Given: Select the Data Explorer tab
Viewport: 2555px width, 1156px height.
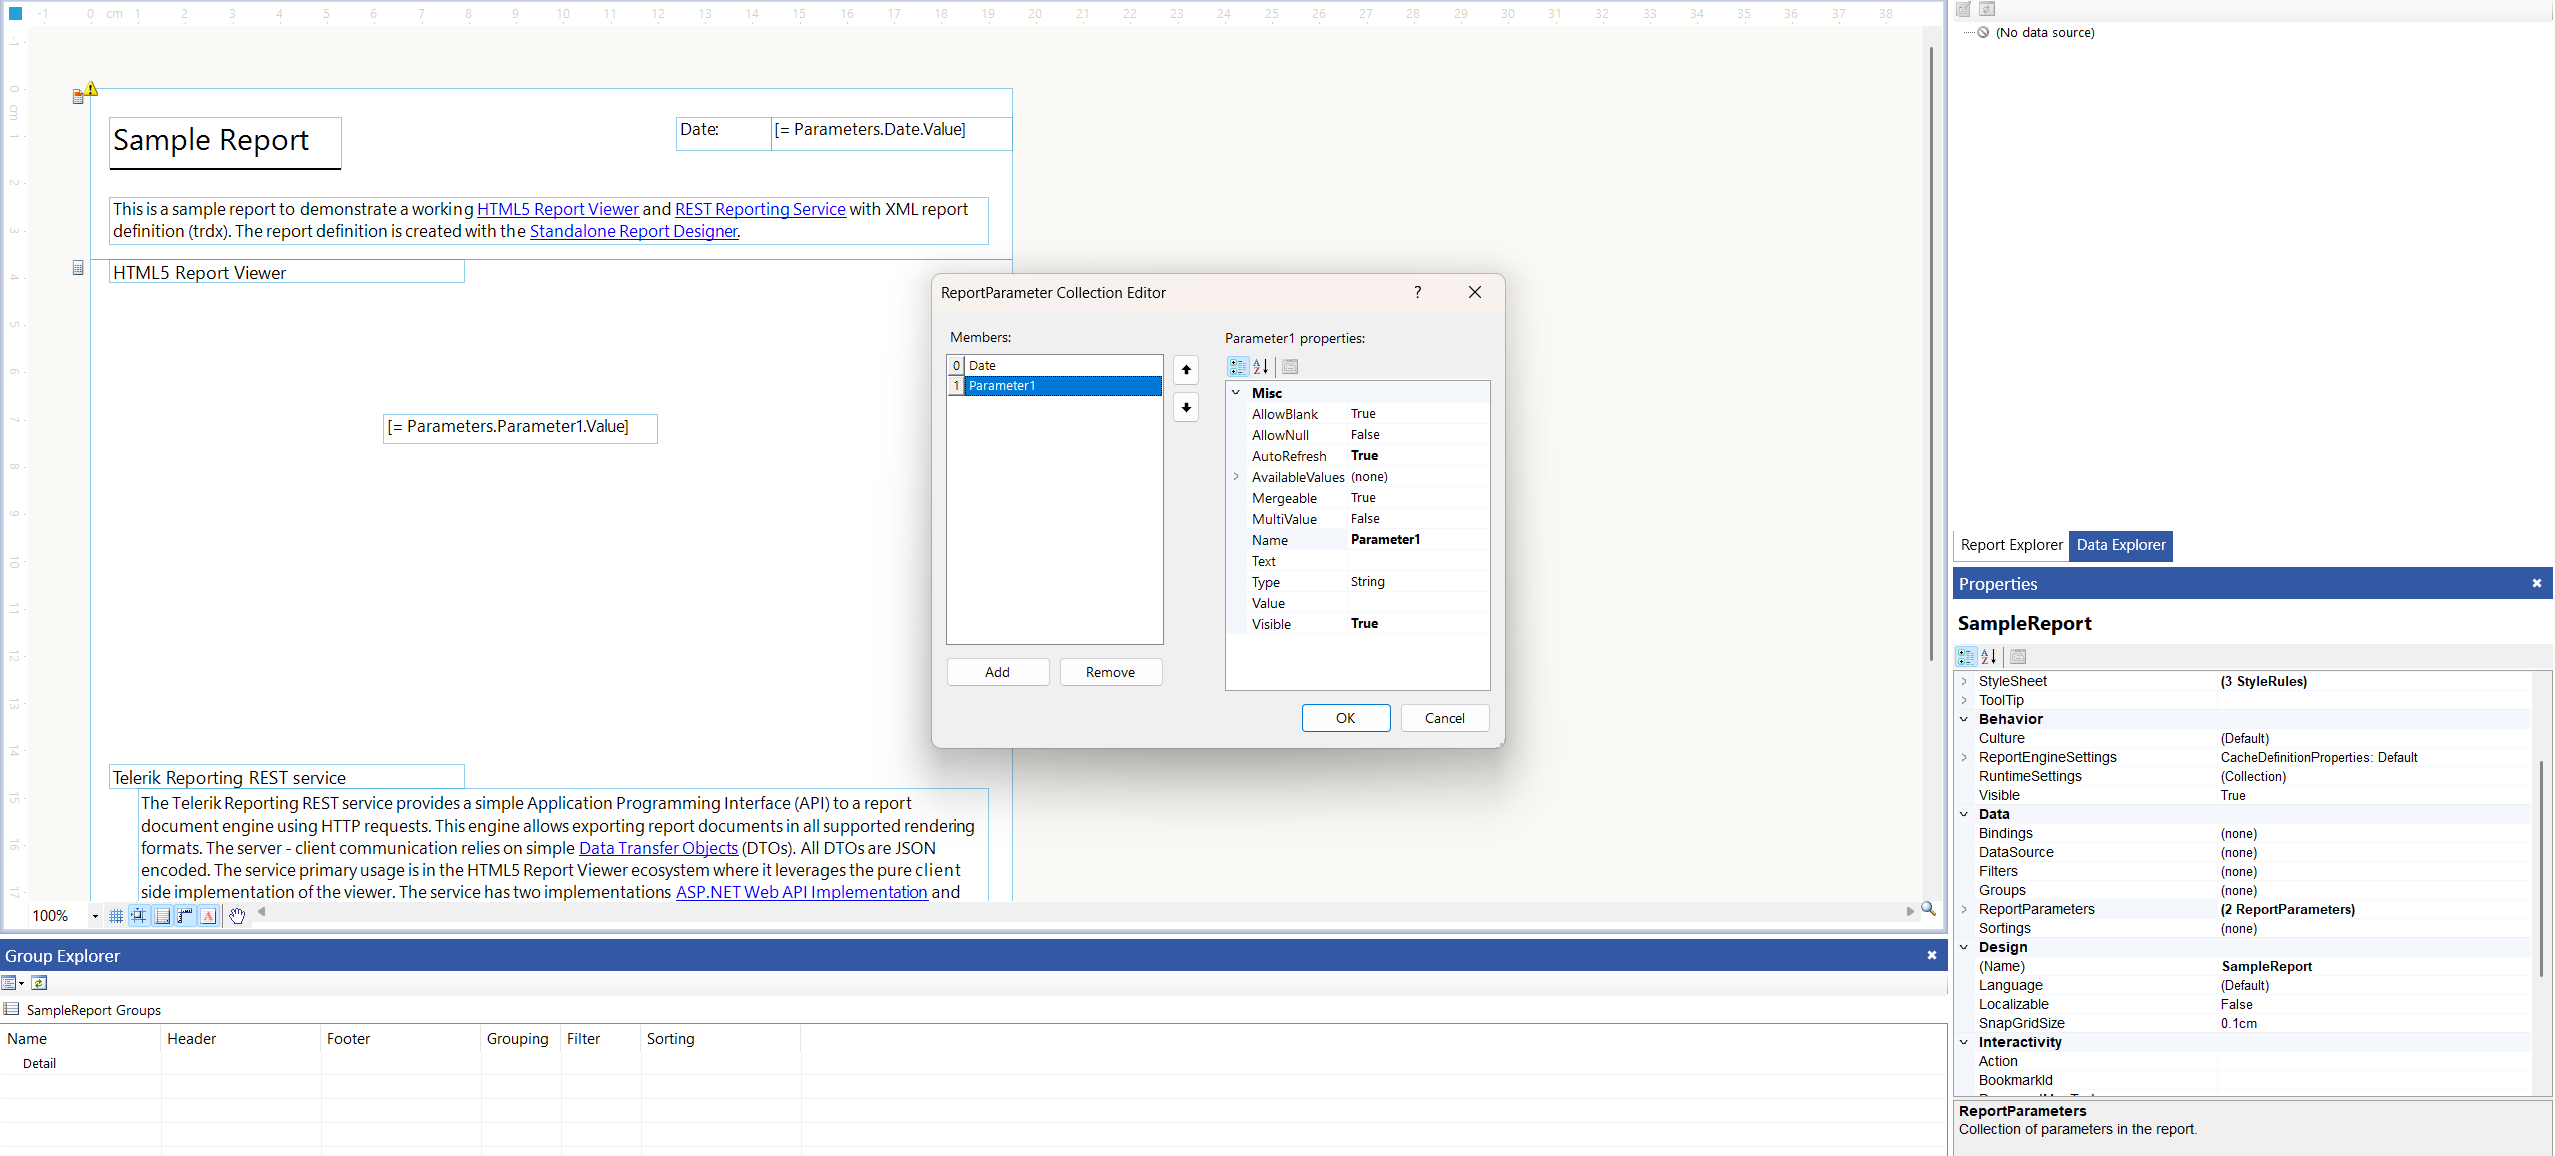Looking at the screenshot, I should [x=2120, y=545].
